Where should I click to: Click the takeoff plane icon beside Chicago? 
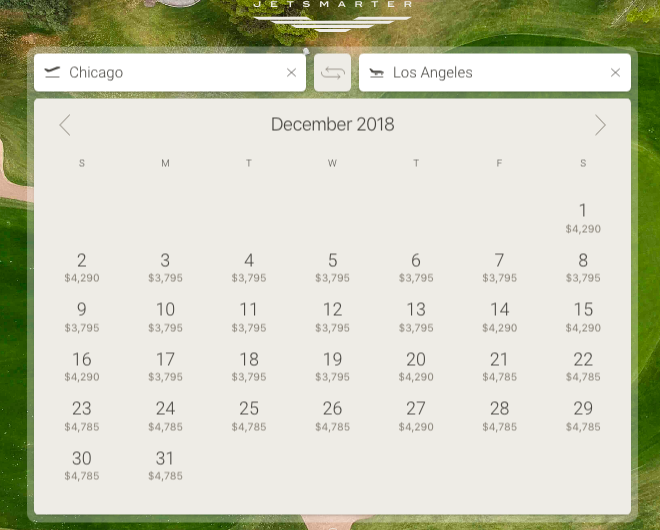[53, 72]
